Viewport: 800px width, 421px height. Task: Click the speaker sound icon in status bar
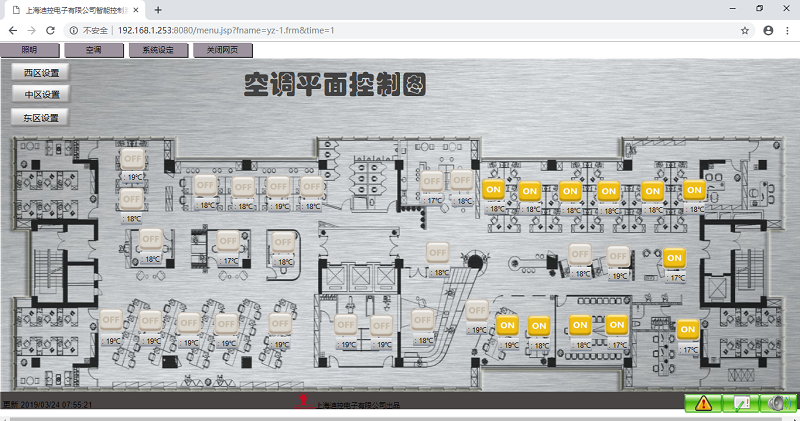click(x=778, y=403)
